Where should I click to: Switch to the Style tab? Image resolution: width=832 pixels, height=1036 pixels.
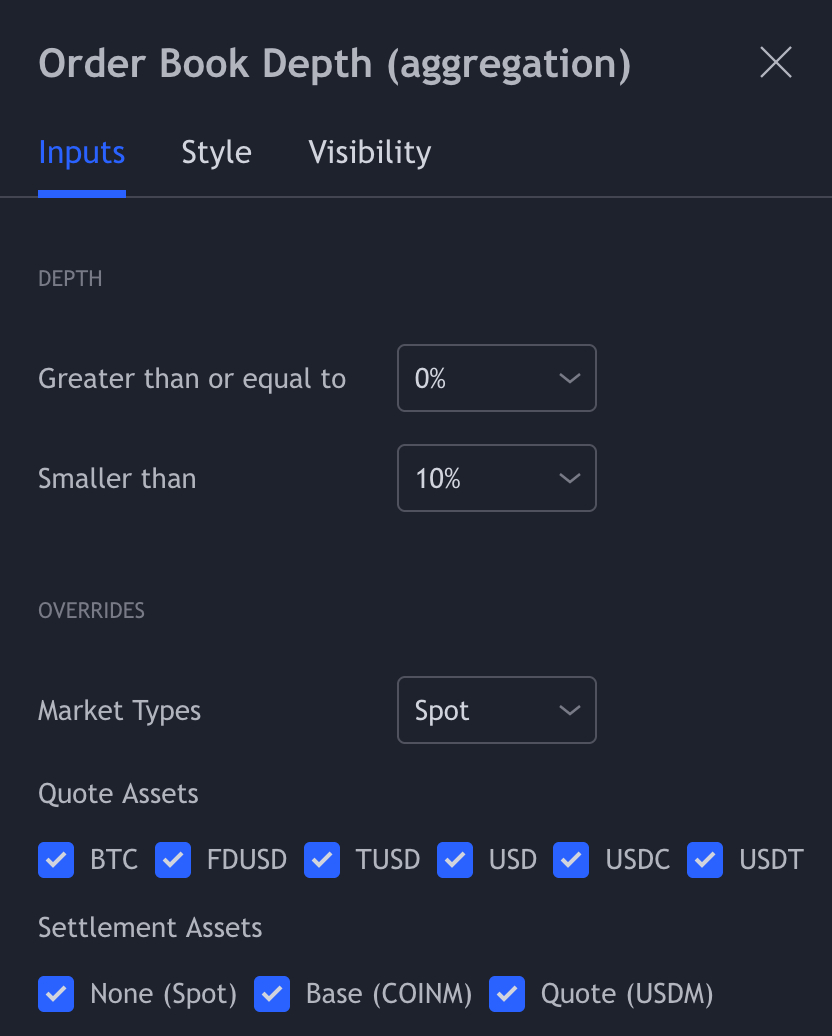(x=216, y=153)
